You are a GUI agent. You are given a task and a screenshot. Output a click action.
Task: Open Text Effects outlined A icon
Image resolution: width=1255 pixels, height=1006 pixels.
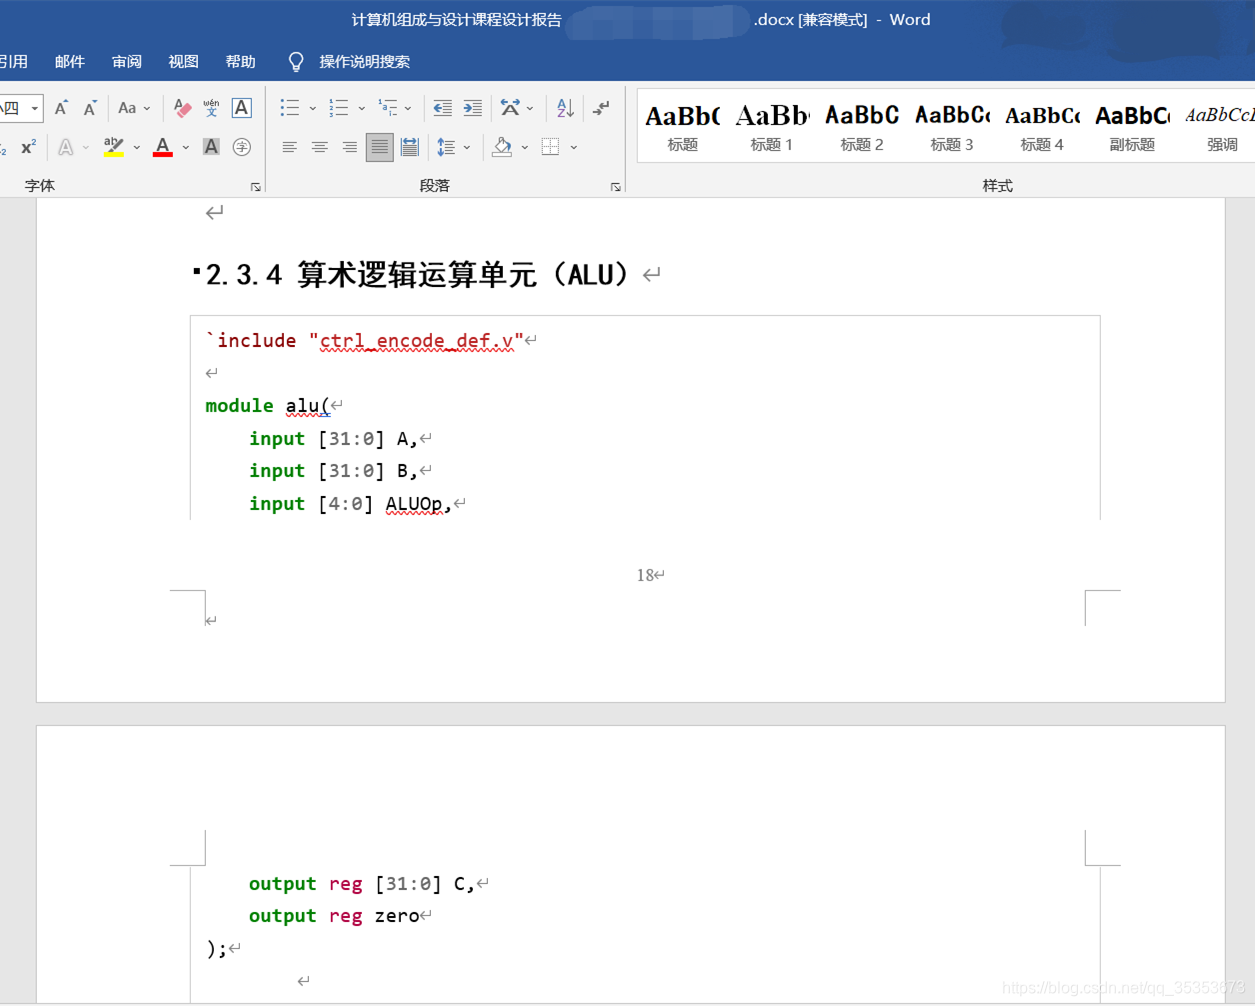(66, 147)
